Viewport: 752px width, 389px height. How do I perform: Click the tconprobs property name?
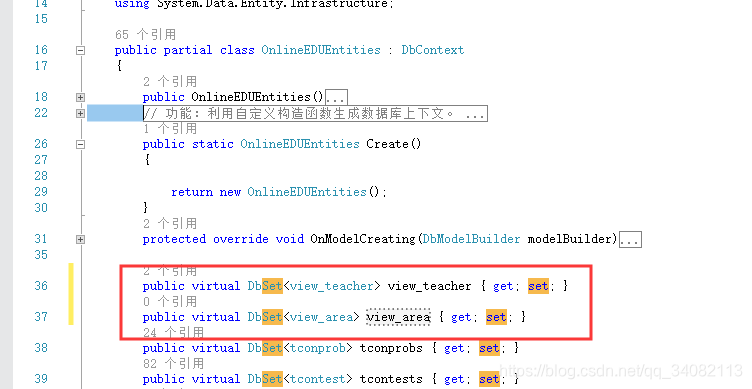391,348
